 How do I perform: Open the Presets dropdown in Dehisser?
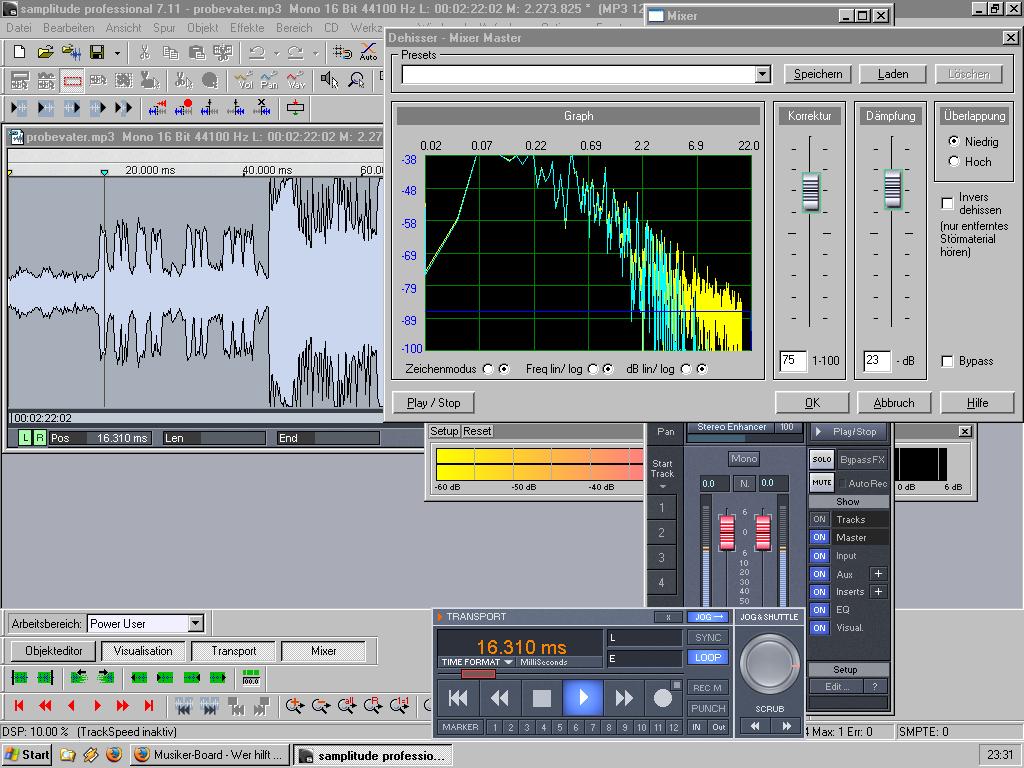point(763,74)
